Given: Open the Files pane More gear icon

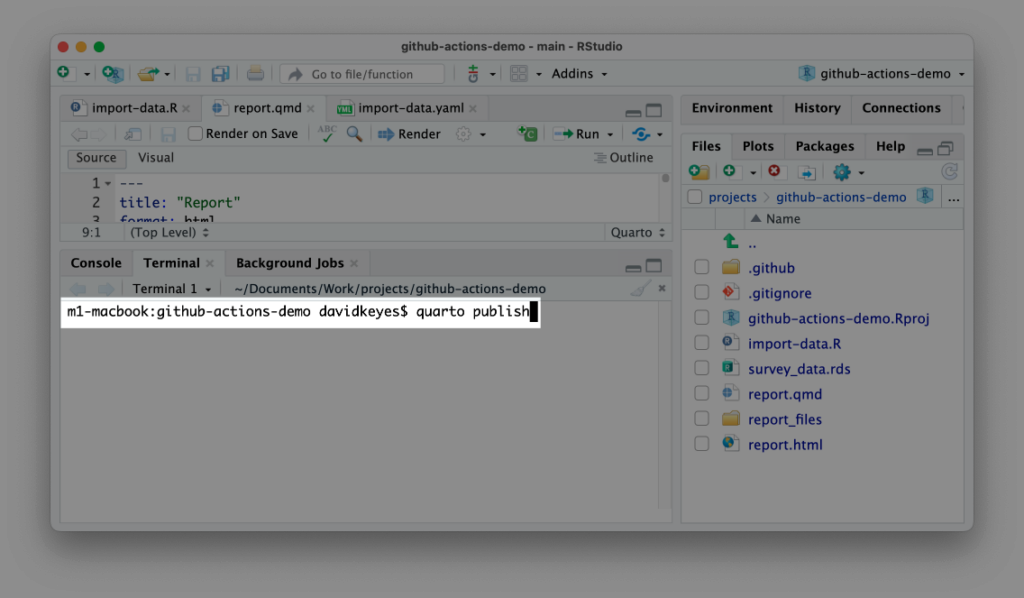Looking at the screenshot, I should click(841, 172).
